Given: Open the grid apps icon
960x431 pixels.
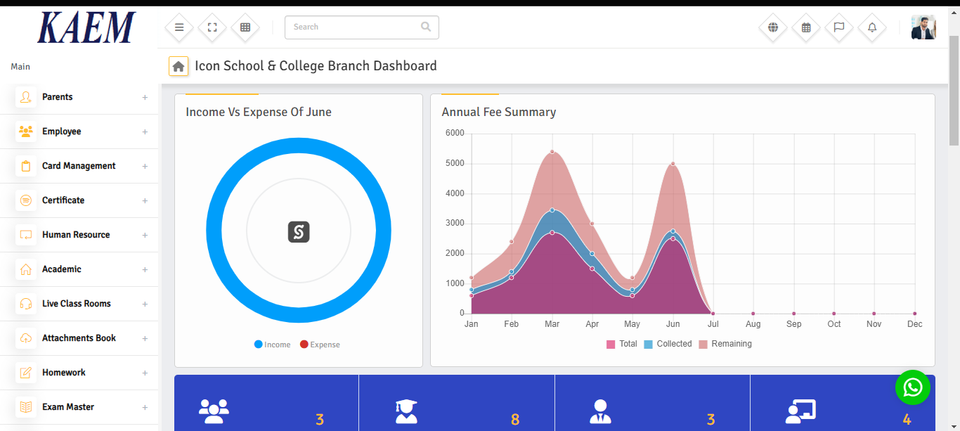Looking at the screenshot, I should [245, 27].
